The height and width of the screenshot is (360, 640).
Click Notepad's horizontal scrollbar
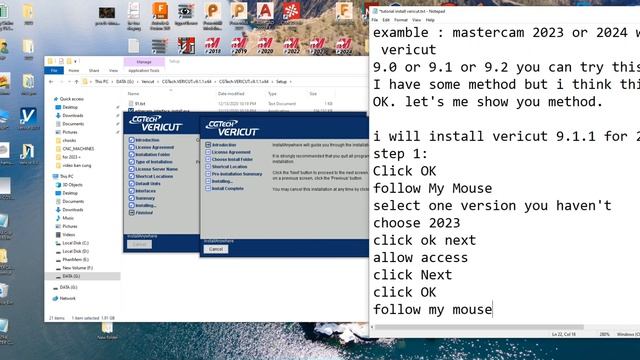[x=479, y=327]
